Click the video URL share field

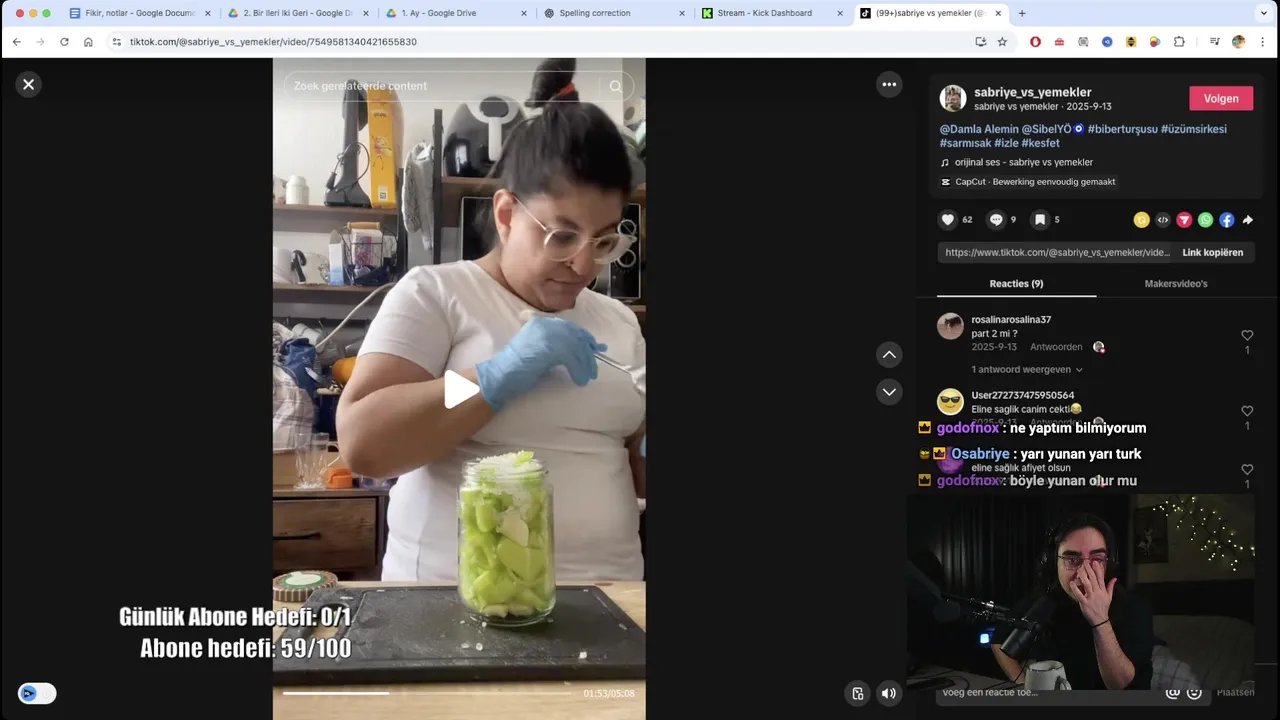click(x=1056, y=253)
